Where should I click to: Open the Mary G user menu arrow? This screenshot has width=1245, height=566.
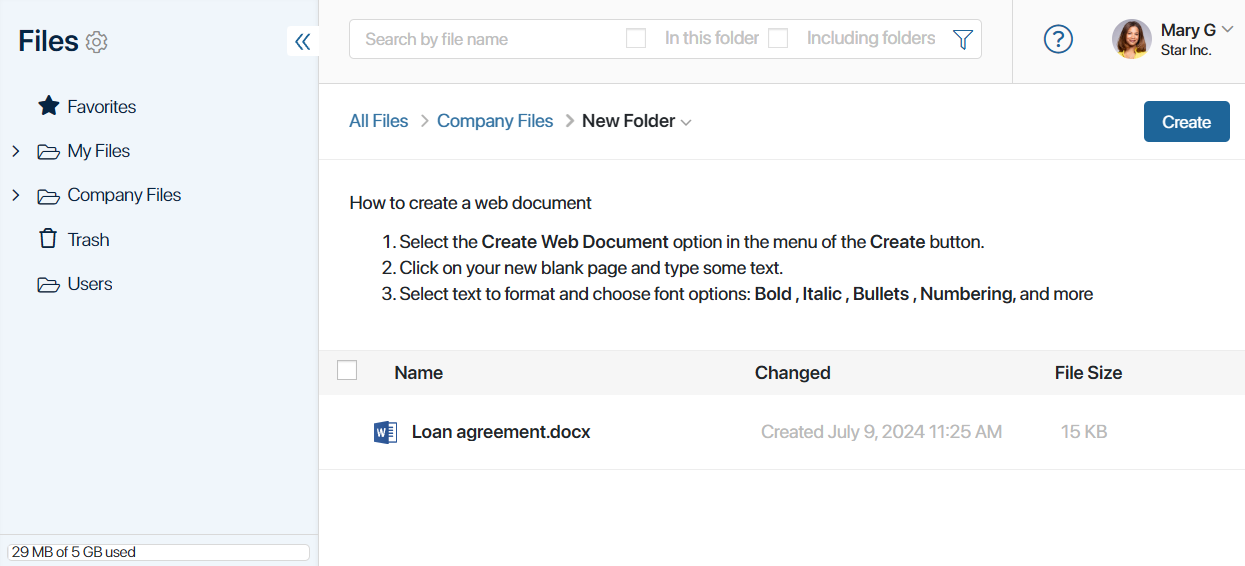pos(1228,30)
